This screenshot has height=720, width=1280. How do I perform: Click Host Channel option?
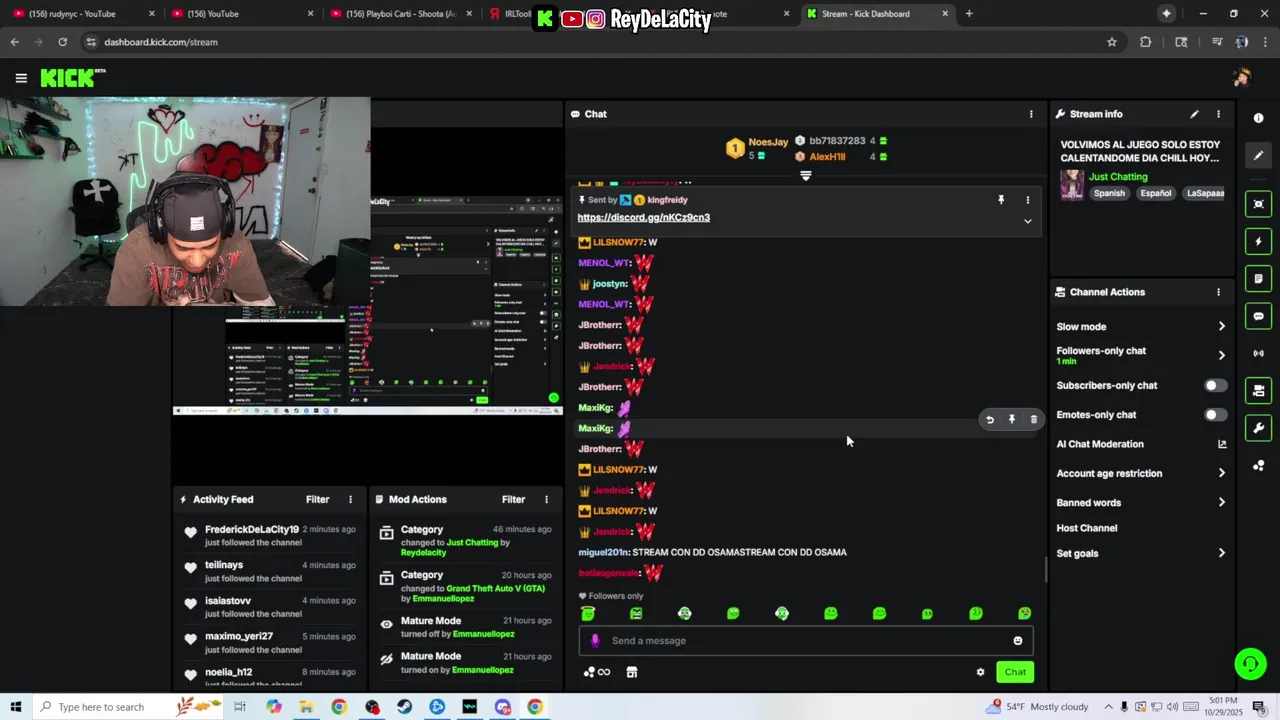point(1086,528)
